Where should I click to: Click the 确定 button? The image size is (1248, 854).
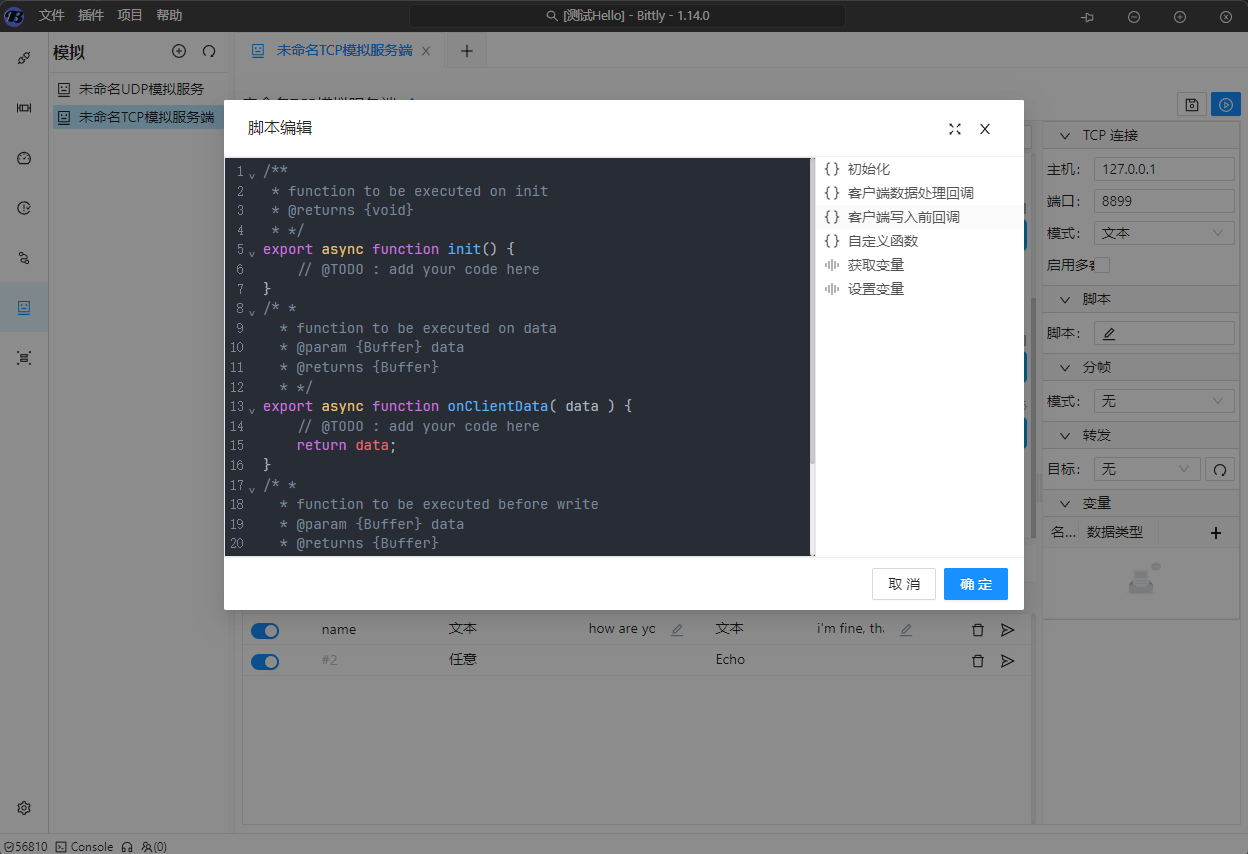pyautogui.click(x=975, y=584)
